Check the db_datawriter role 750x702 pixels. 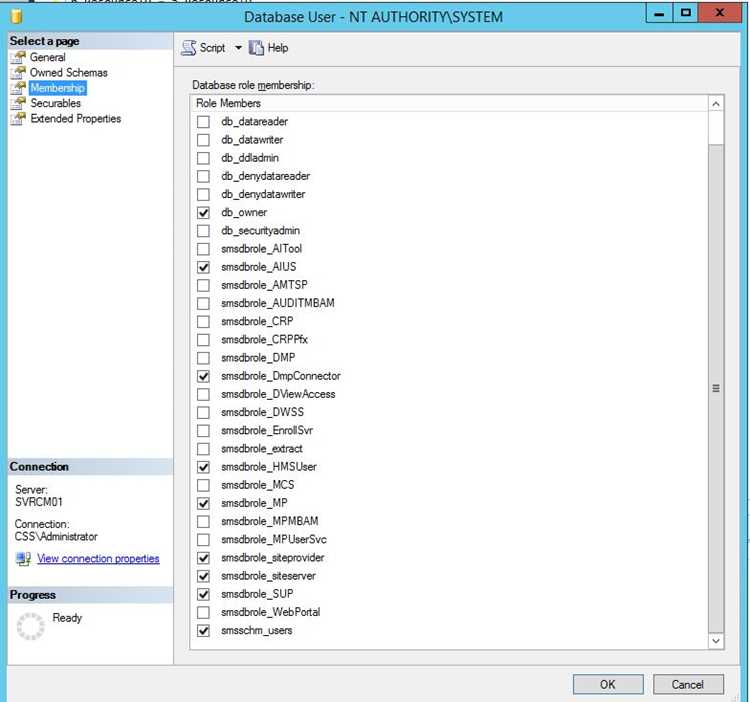(x=203, y=140)
